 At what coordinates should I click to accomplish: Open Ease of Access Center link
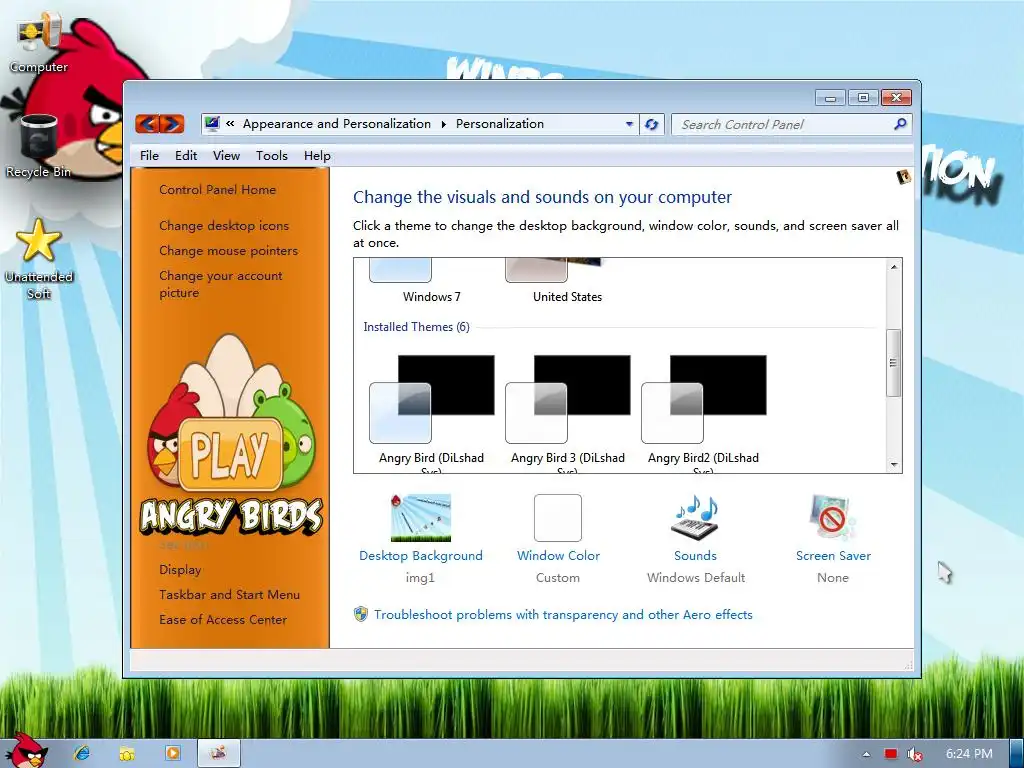point(223,619)
